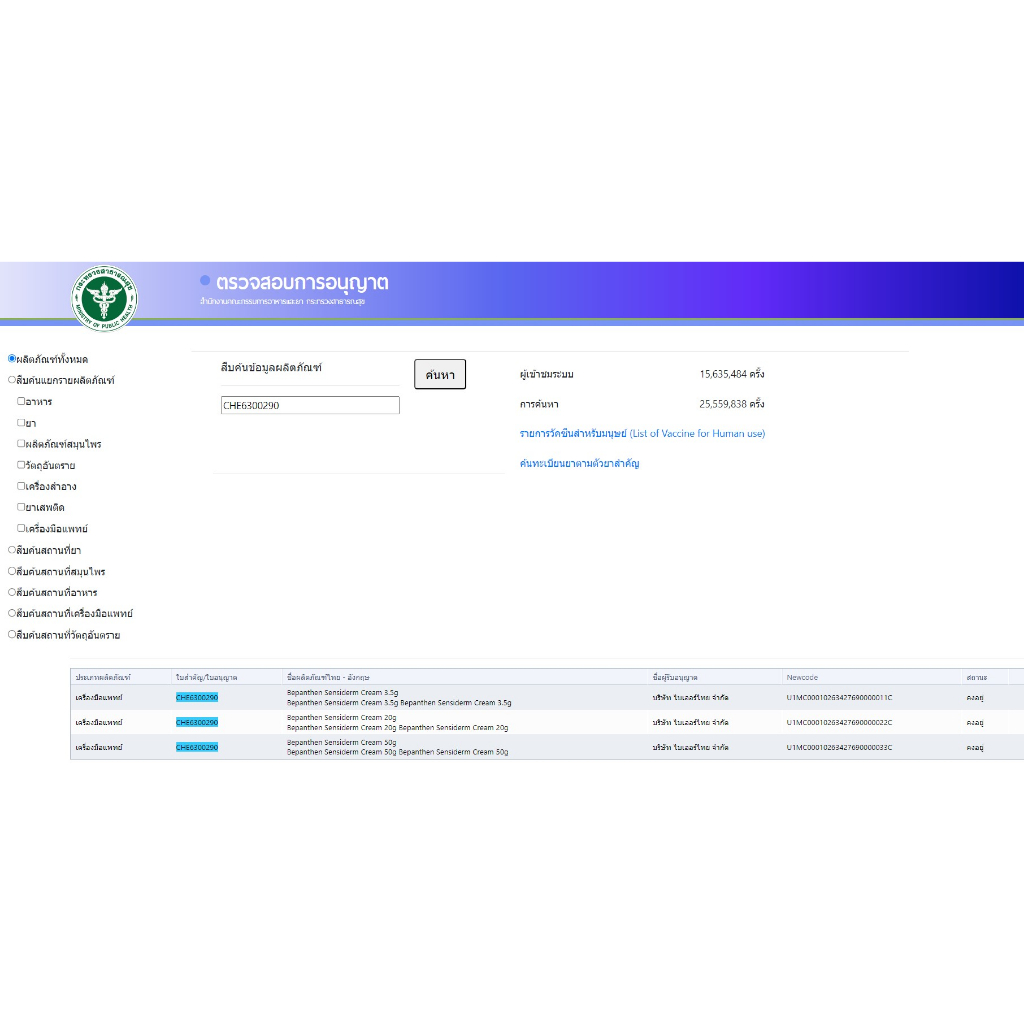Click Bepanthen Sensiderm Cream 50g product name
Screen dimensions: 1024x1024
pyautogui.click(x=397, y=747)
